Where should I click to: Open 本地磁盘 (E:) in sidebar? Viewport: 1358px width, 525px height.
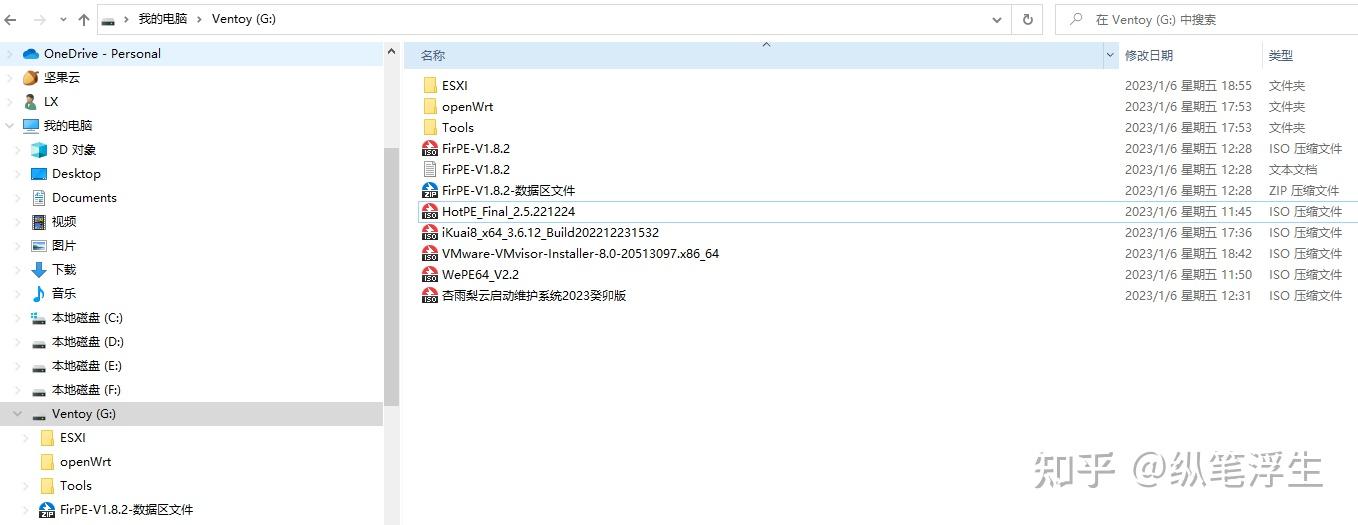point(87,366)
